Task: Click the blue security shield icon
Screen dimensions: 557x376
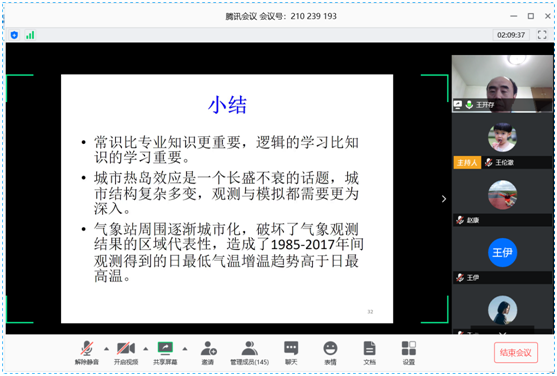Action: (x=14, y=35)
